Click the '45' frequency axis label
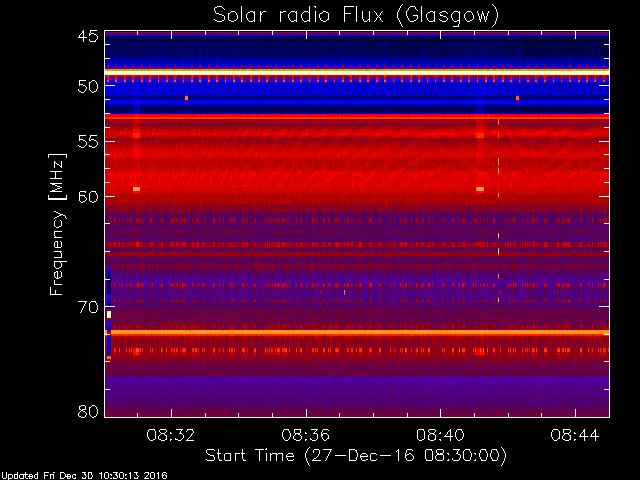 coord(88,36)
